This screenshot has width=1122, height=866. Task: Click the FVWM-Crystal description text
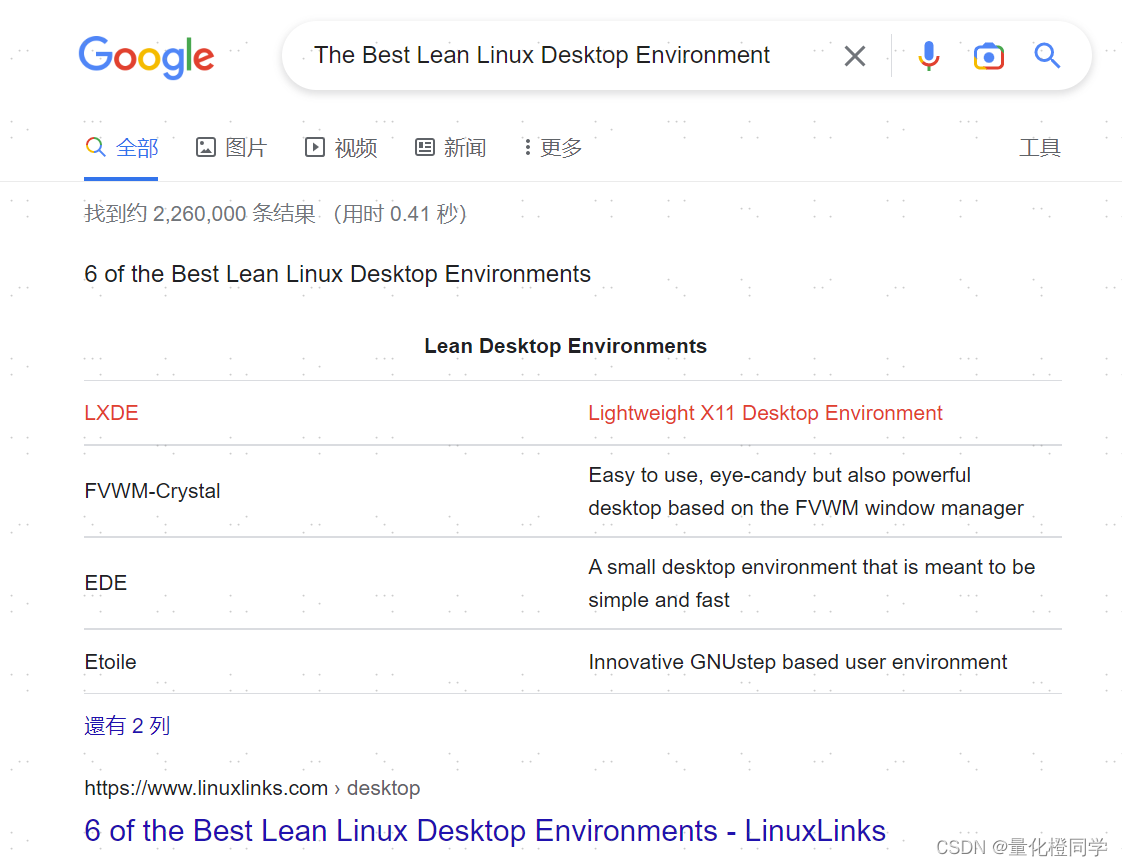tap(806, 492)
